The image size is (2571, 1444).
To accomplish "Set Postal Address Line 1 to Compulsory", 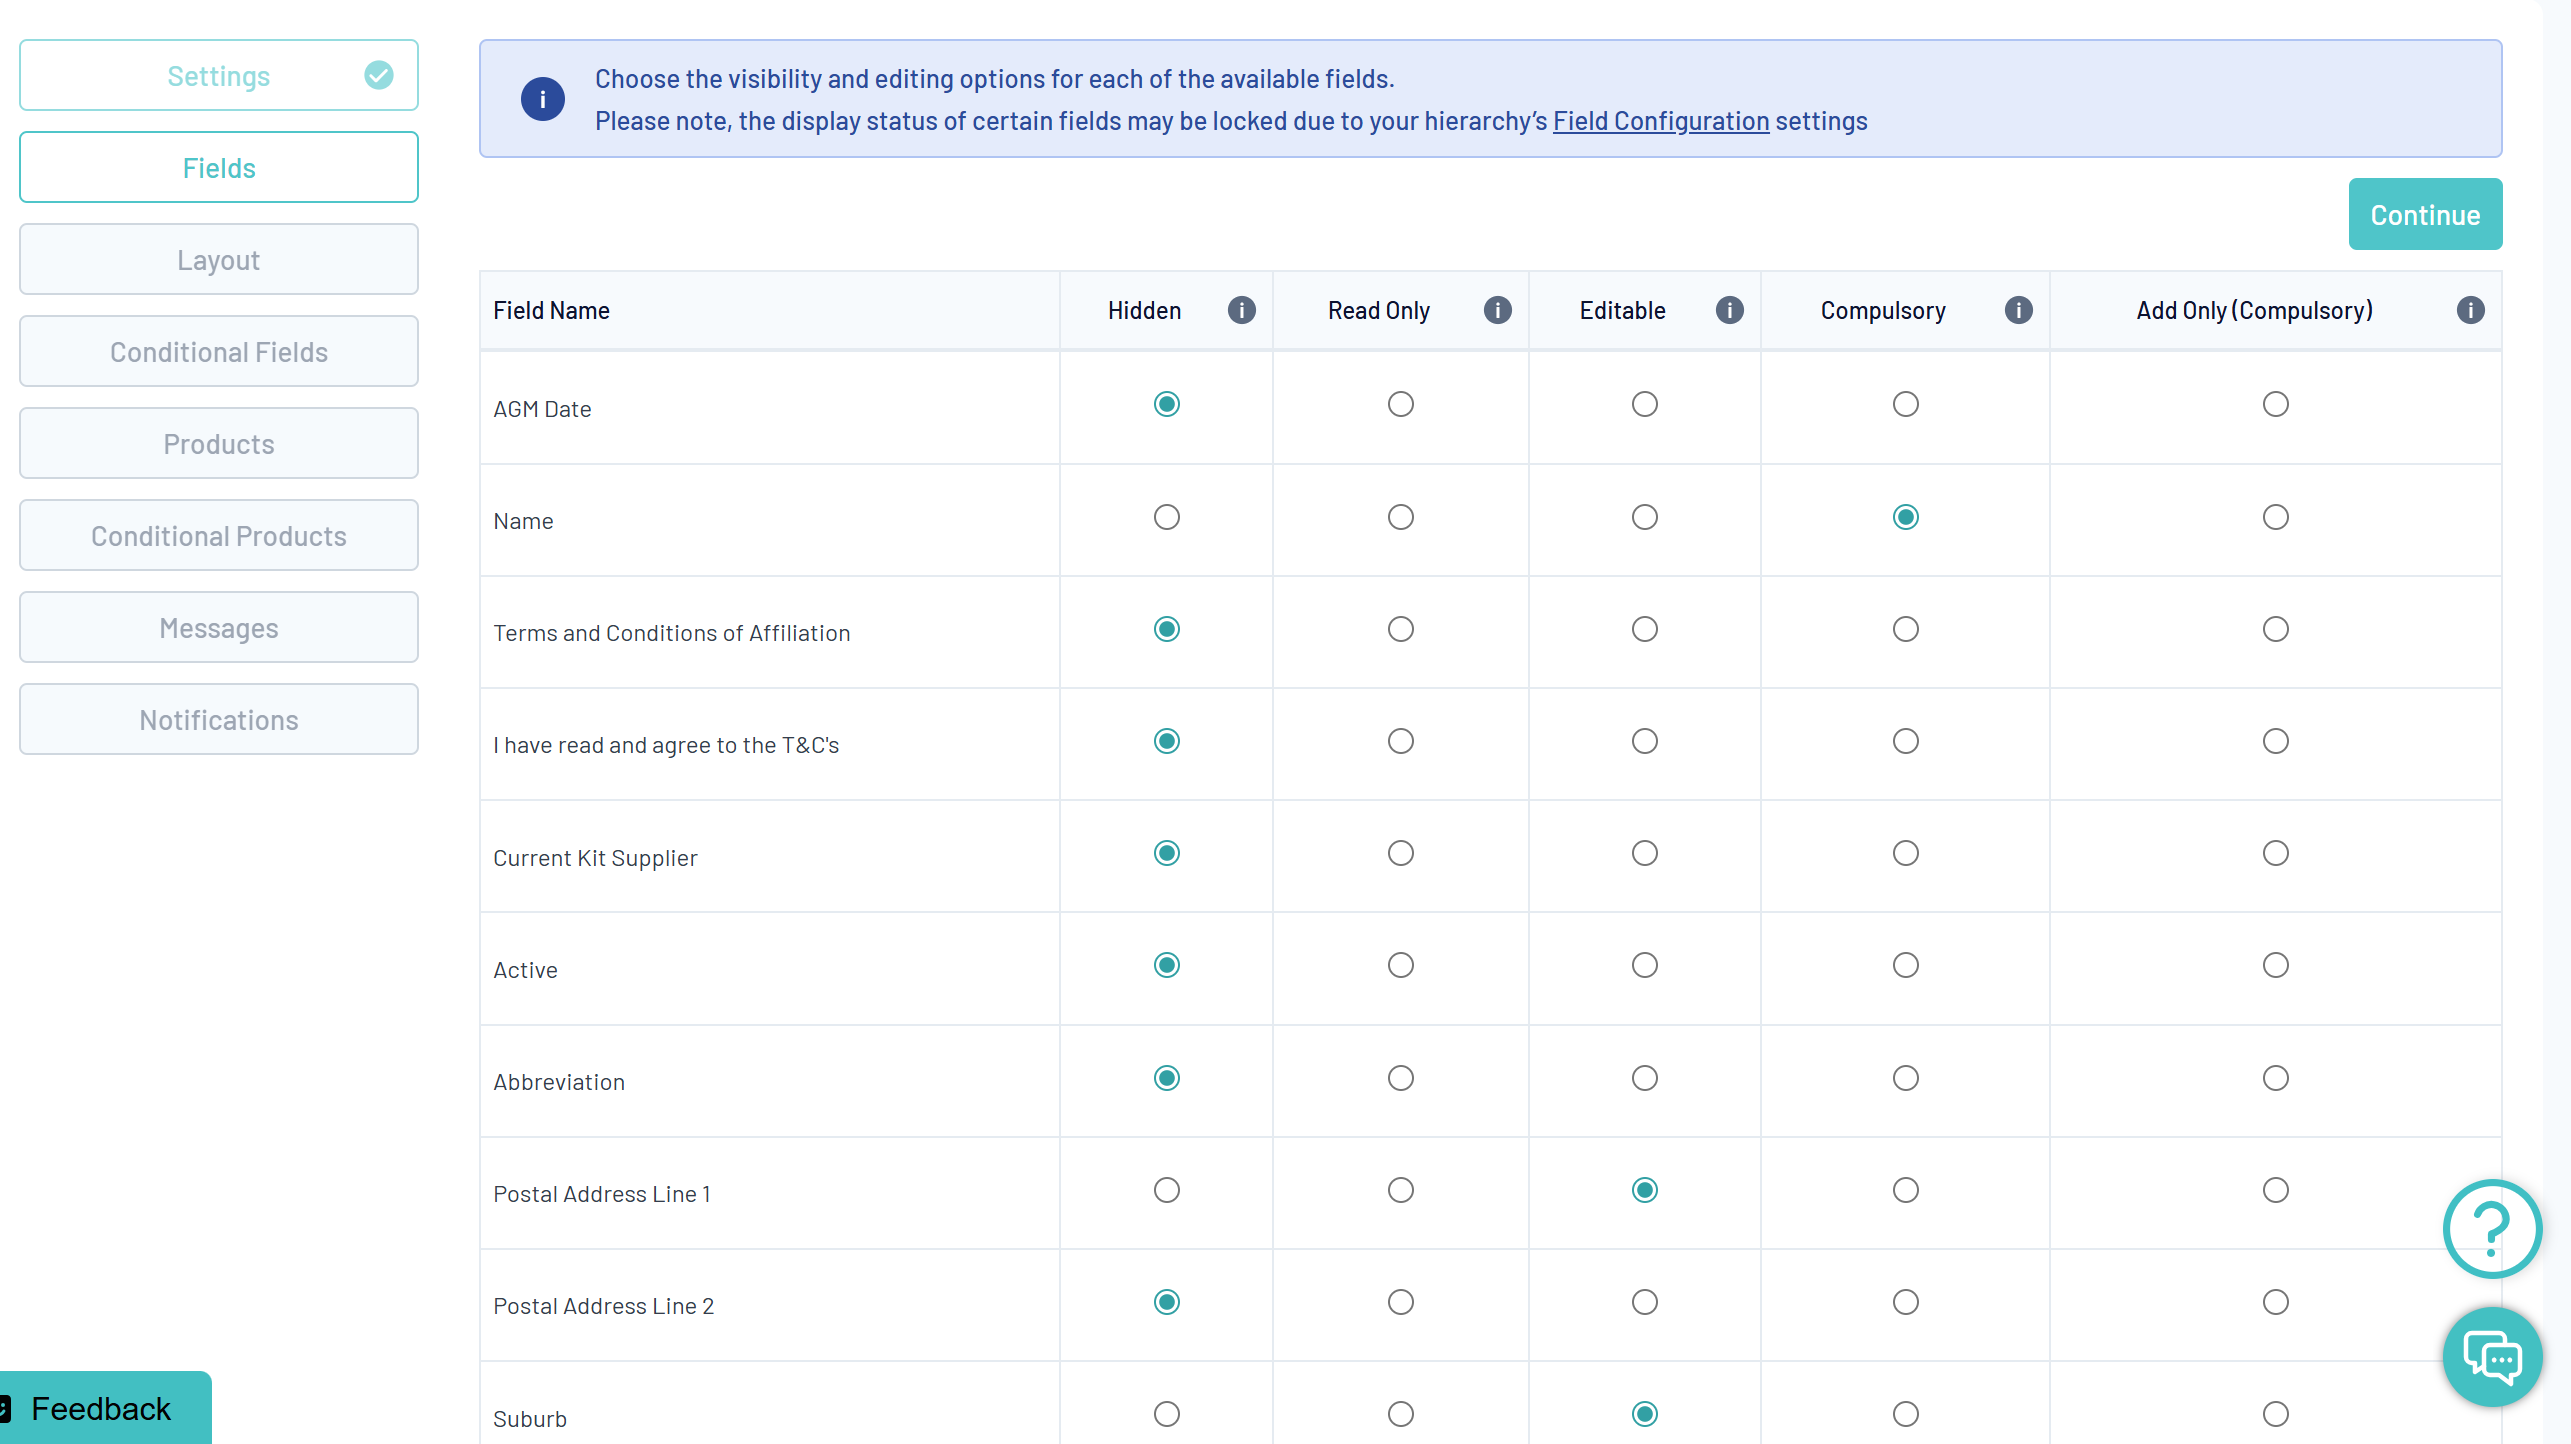I will coord(1905,1190).
